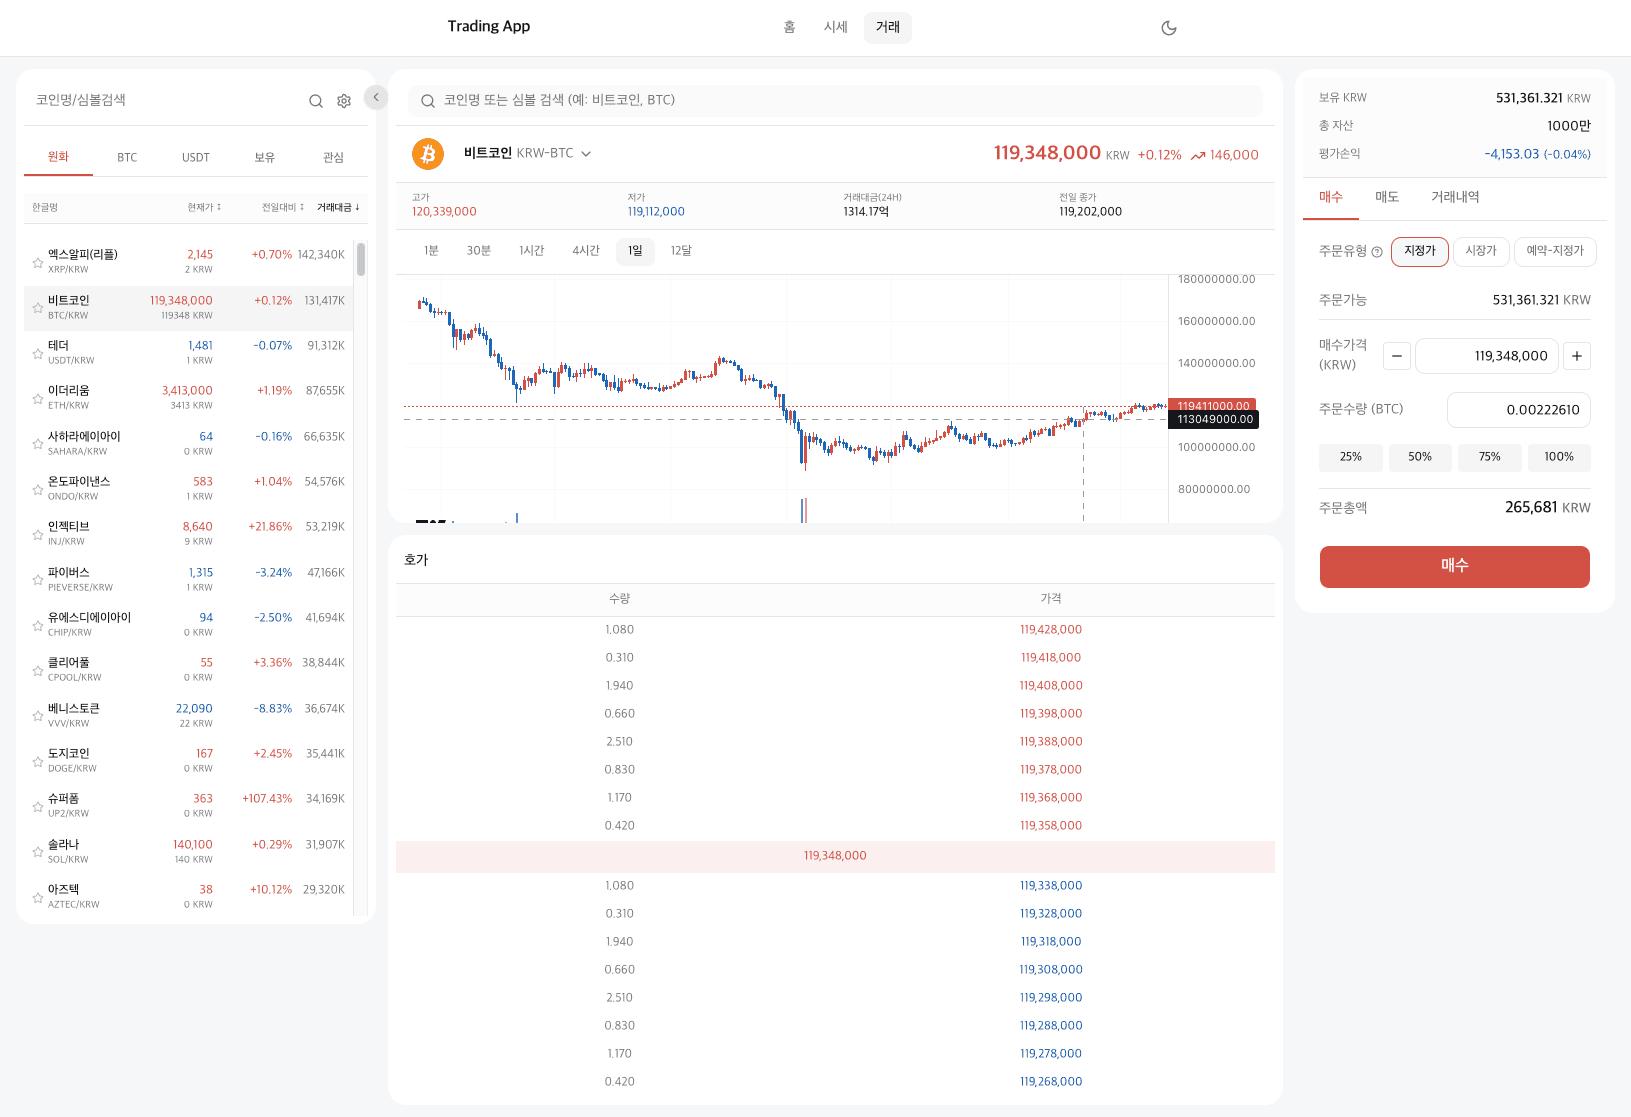Switch to the 보유 holdings tab
This screenshot has height=1117, width=1631.
click(x=265, y=157)
